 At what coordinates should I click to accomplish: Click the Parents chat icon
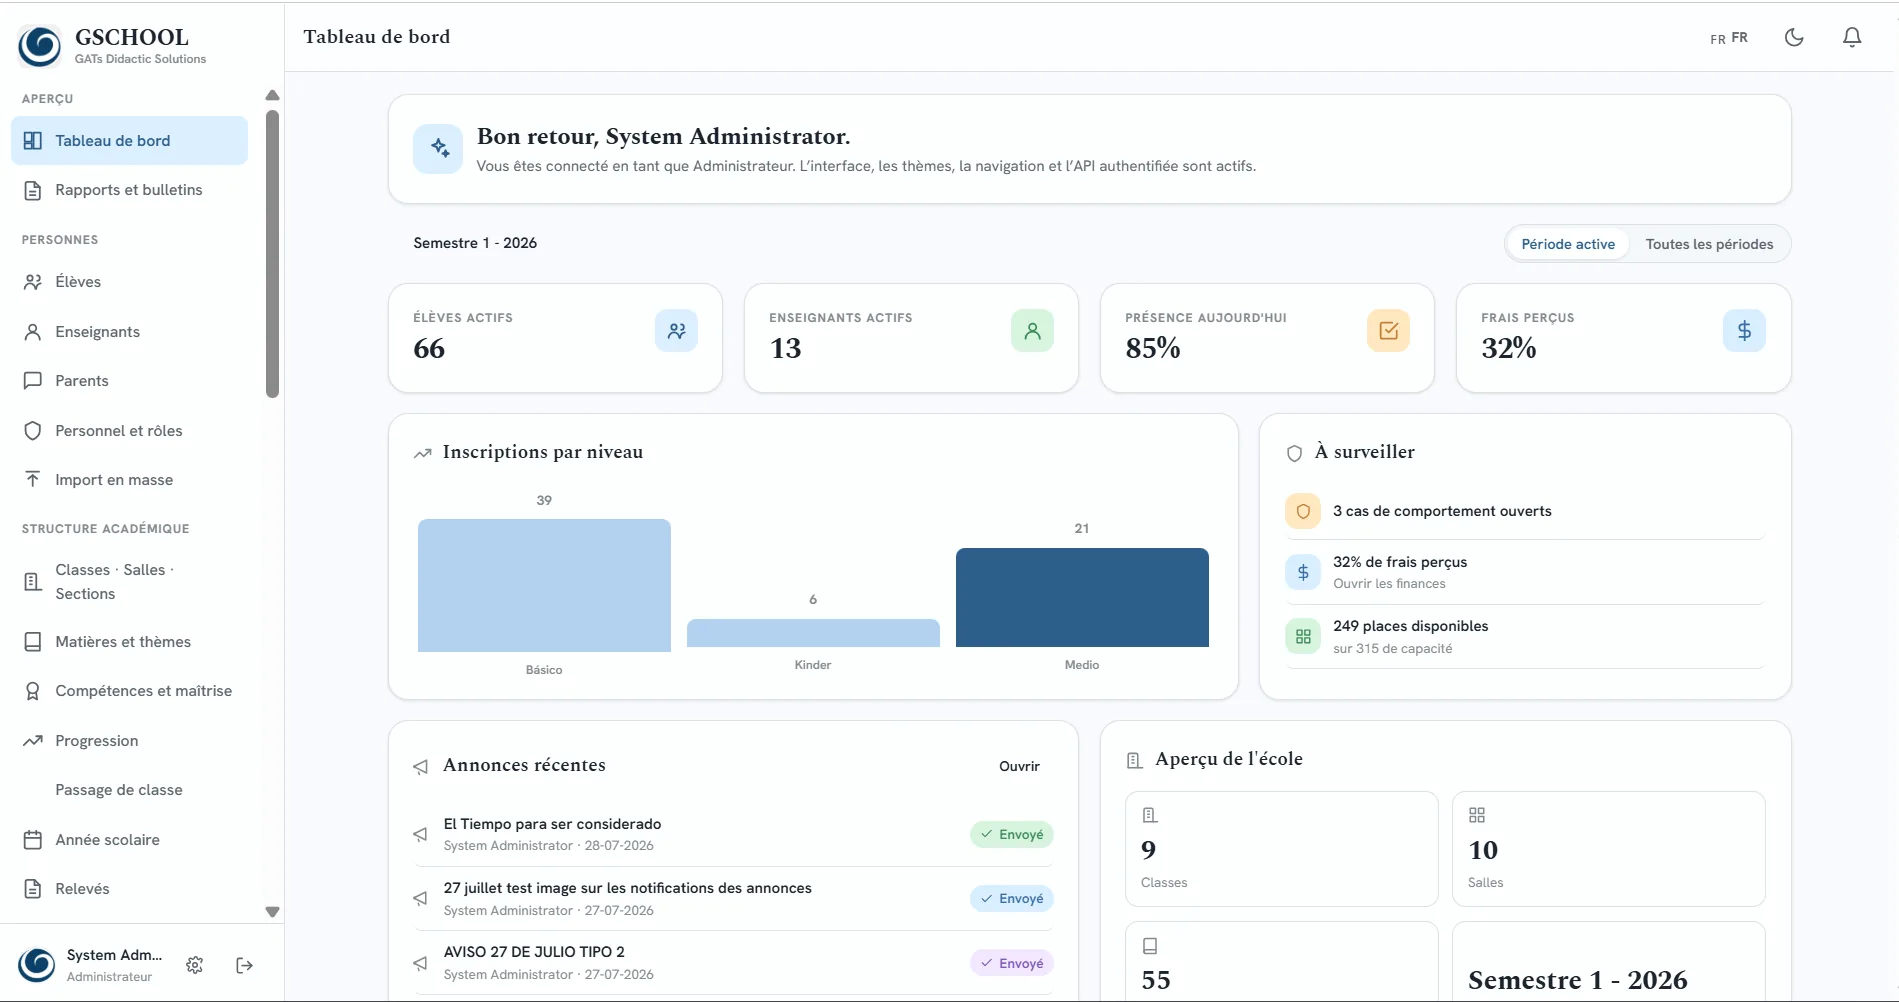[33, 381]
